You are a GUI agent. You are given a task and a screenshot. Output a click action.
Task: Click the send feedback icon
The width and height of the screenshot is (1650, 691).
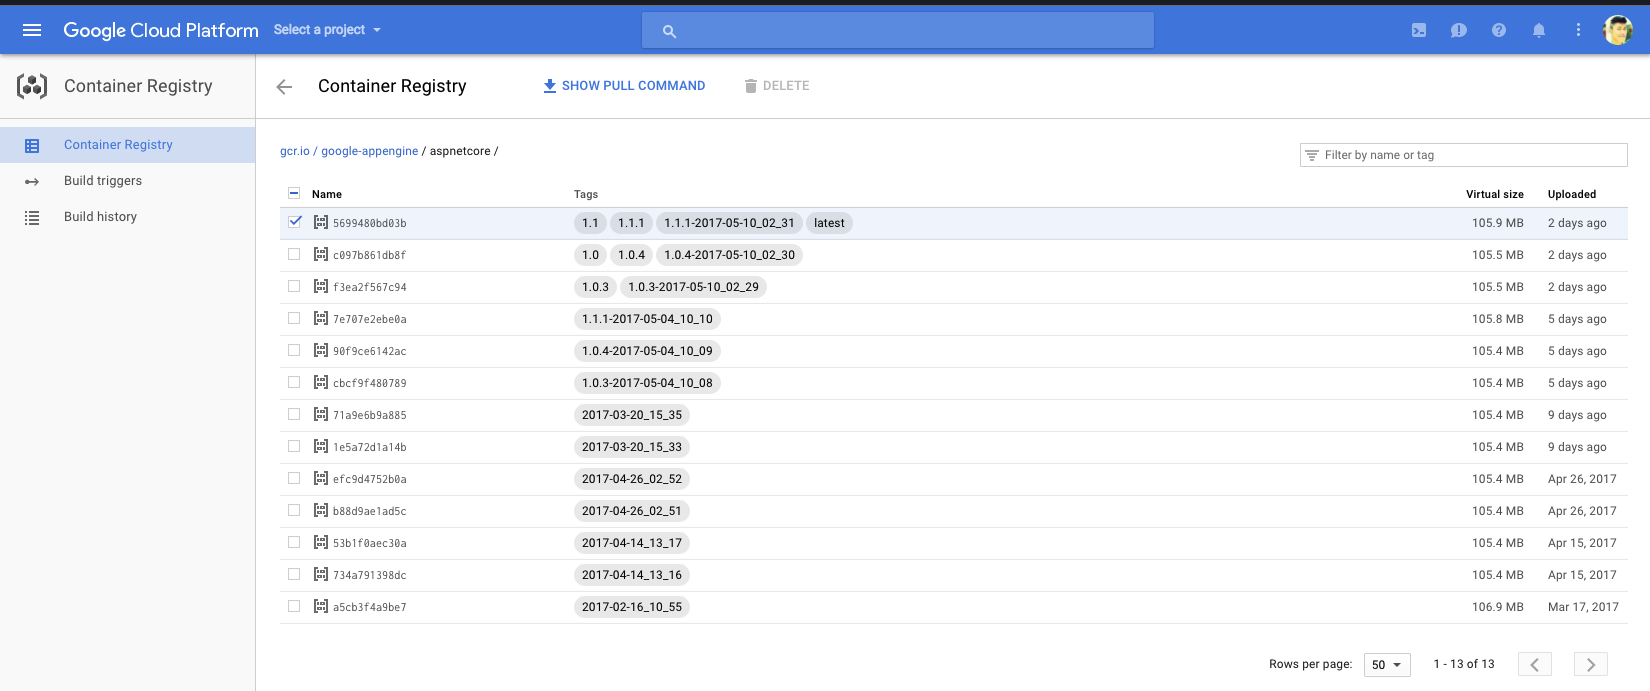1459,30
